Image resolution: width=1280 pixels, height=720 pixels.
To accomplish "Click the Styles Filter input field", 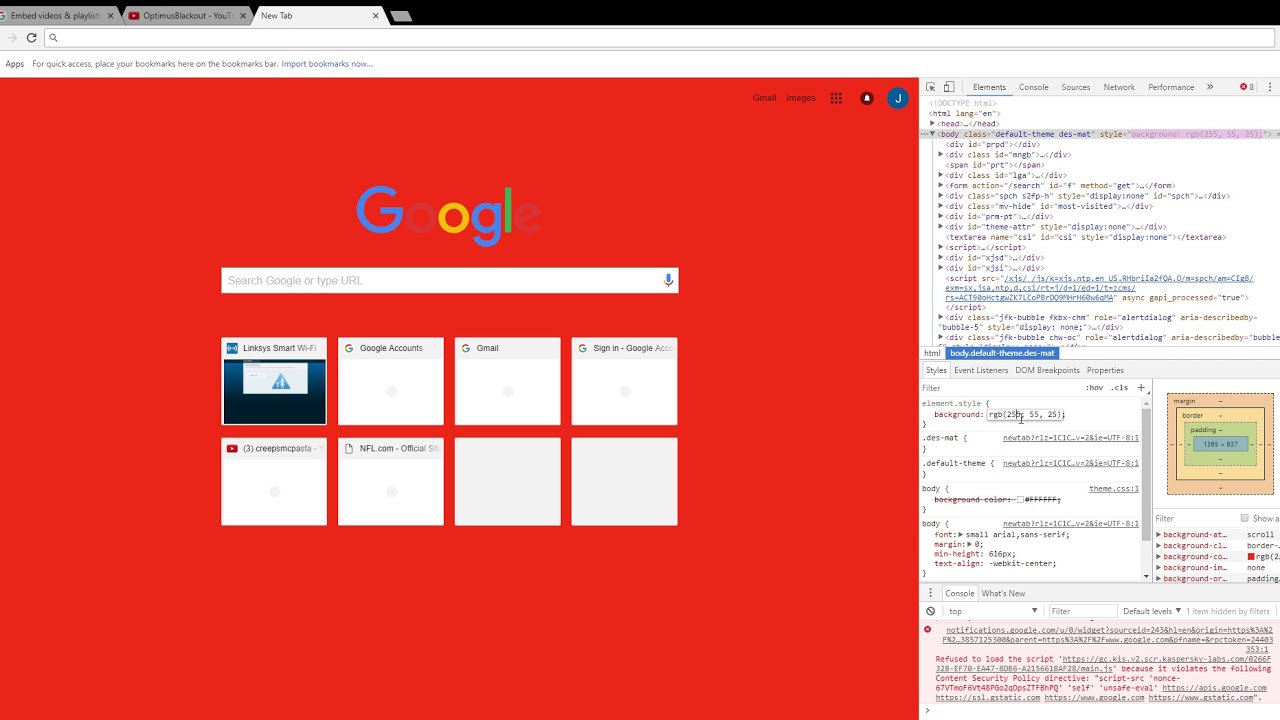I will 1000,388.
